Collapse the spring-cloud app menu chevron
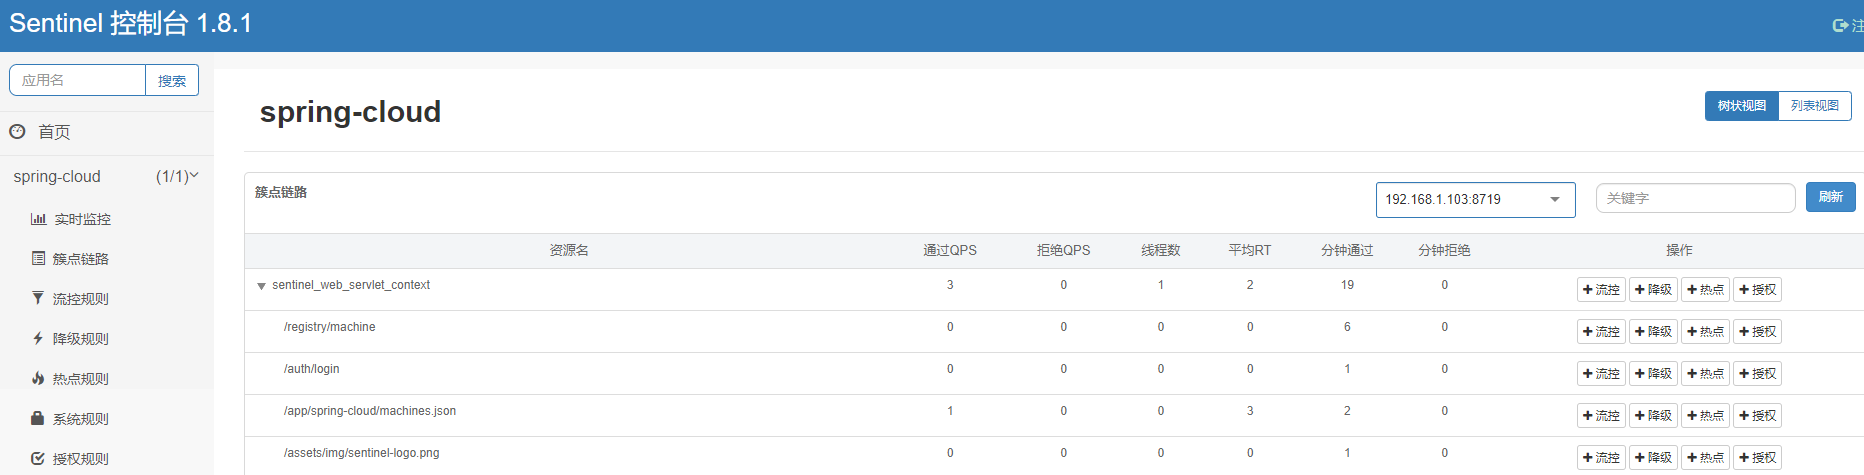1864x475 pixels. [194, 176]
